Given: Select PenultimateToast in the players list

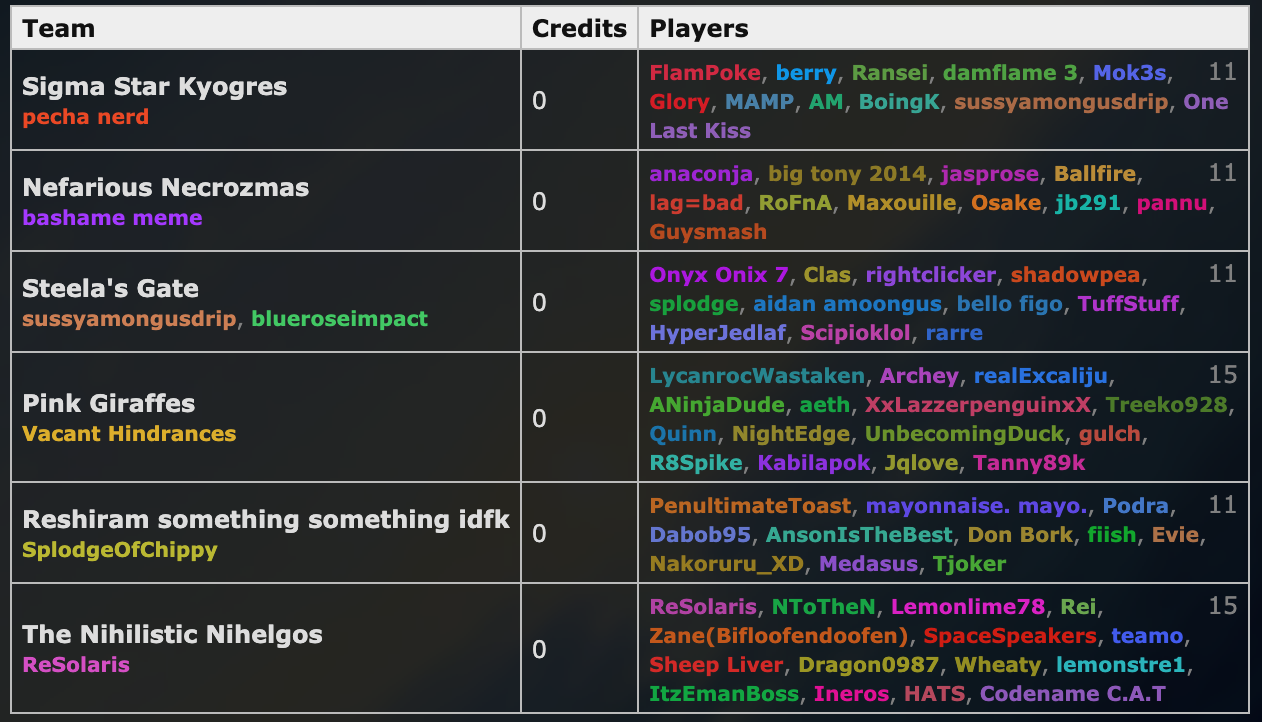Looking at the screenshot, I should point(750,506).
